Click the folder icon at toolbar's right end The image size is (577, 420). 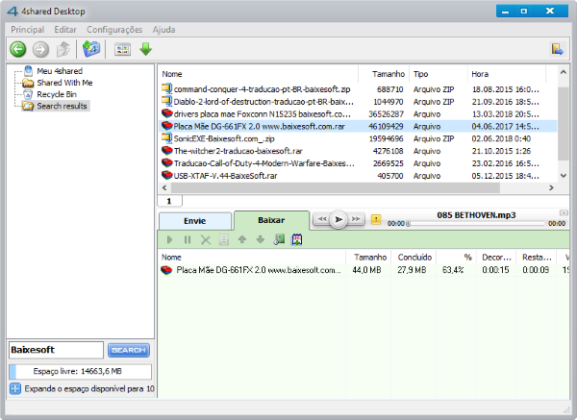click(x=557, y=49)
